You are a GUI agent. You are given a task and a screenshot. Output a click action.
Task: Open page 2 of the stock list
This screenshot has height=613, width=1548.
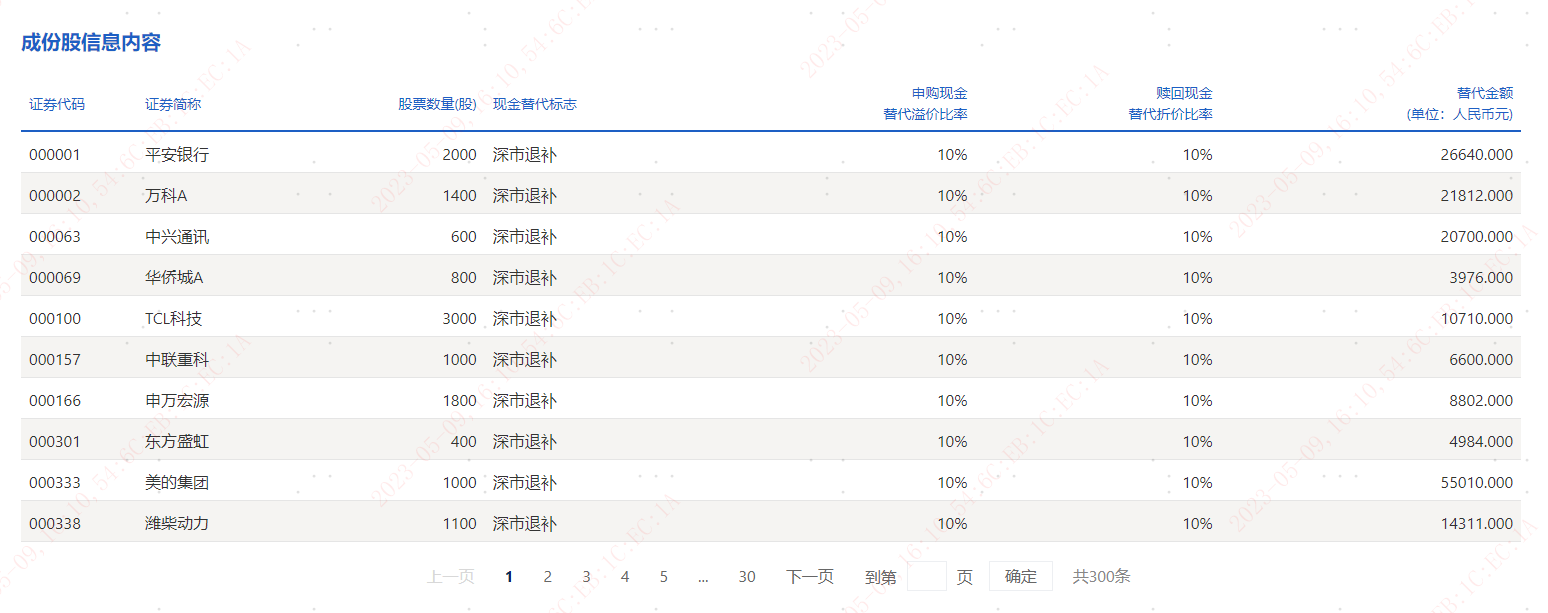[547, 577]
